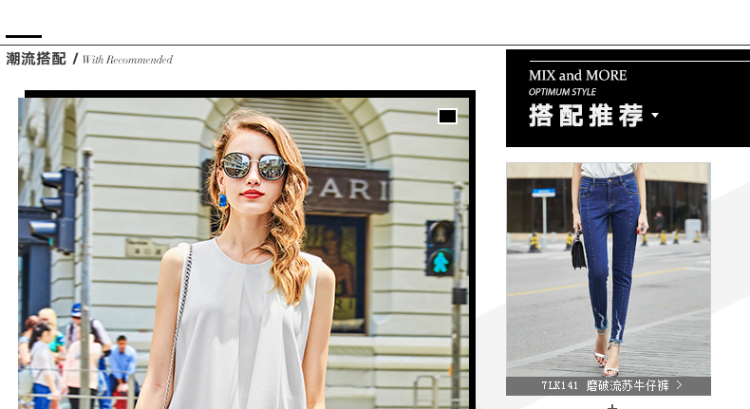Click the plus sign below jeans photo
This screenshot has height=409, width=750.
612,406
